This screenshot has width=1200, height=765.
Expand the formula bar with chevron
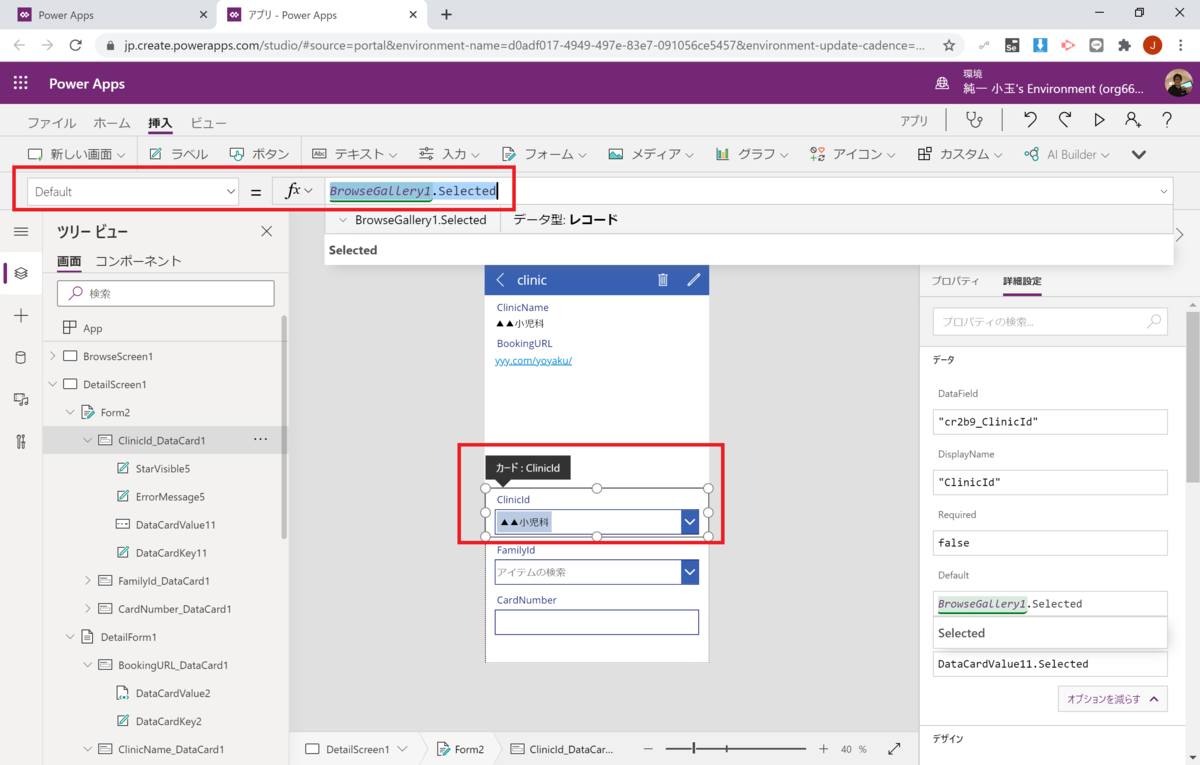click(1164, 191)
